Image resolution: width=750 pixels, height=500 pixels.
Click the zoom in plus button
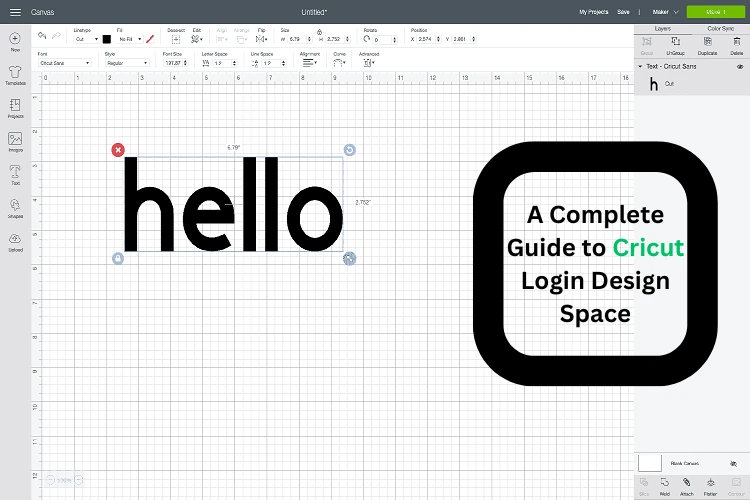[x=79, y=480]
